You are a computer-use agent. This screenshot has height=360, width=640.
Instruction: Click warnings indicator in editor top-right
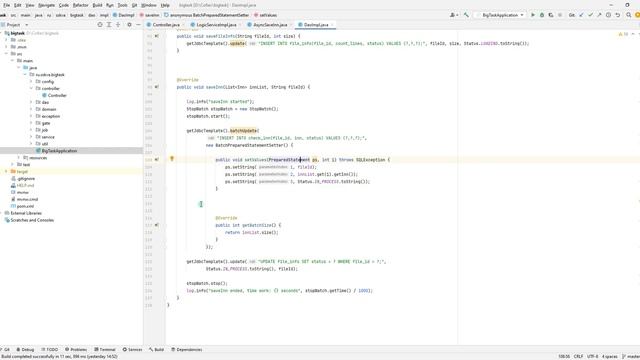pyautogui.click(x=624, y=34)
